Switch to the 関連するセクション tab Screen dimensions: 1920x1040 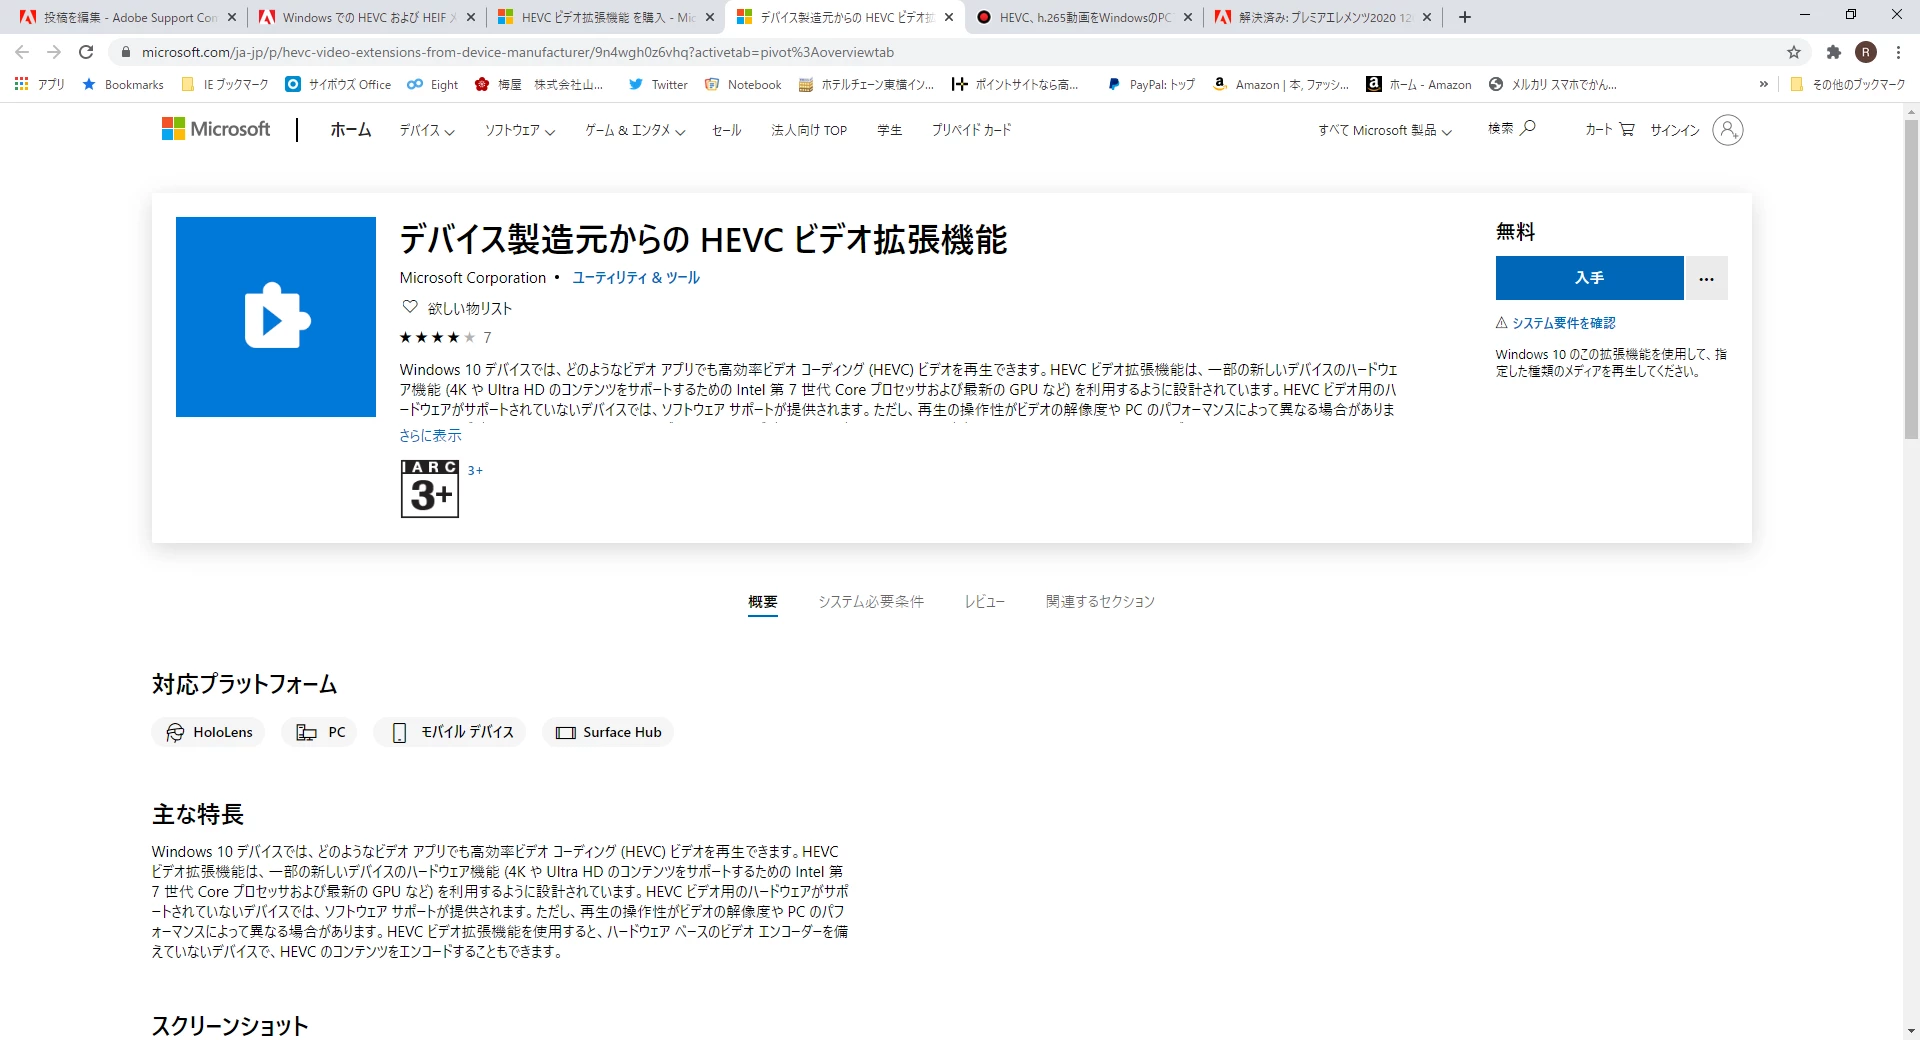(x=1100, y=601)
